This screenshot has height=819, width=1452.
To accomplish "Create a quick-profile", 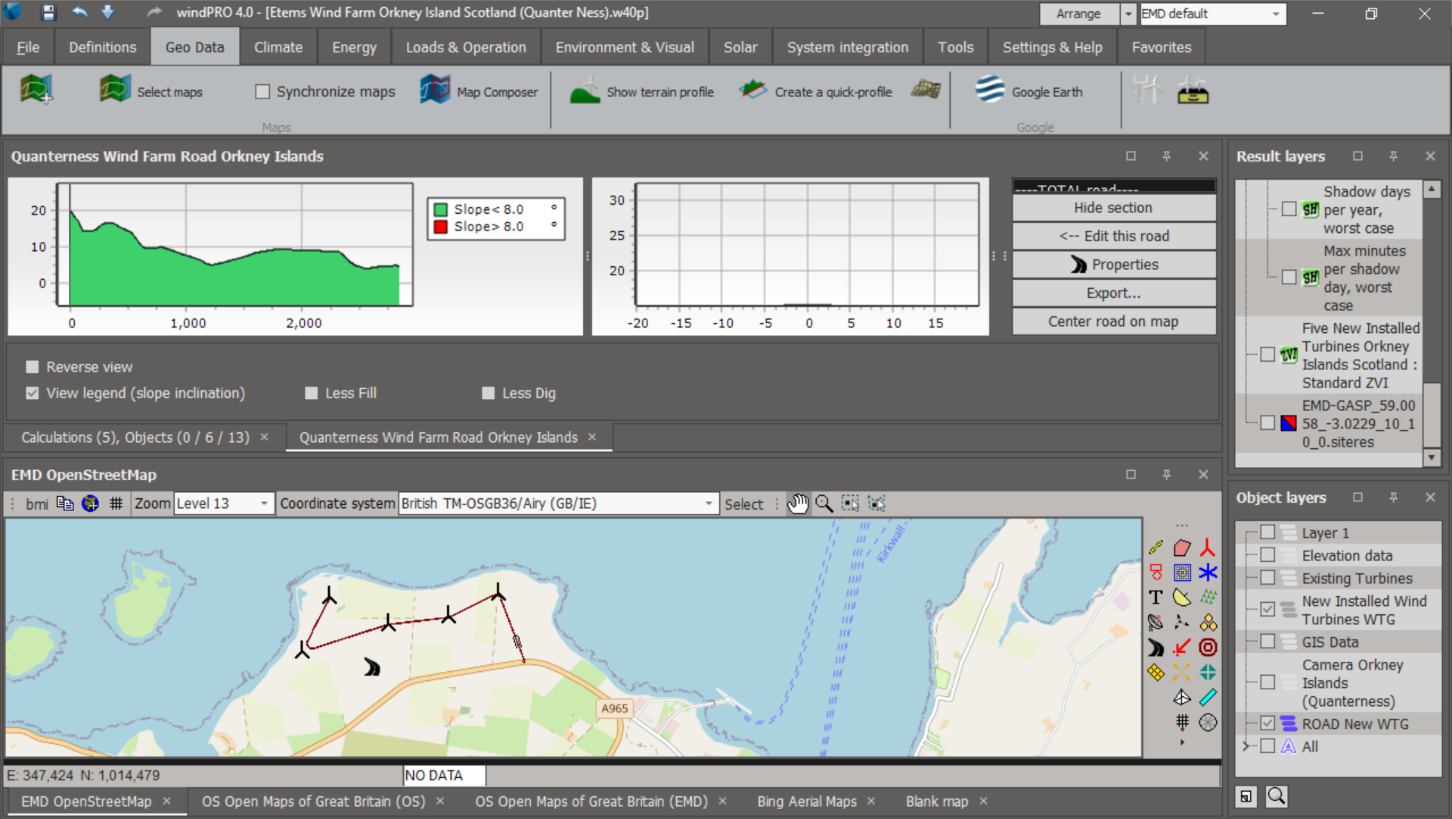I will pyautogui.click(x=815, y=91).
